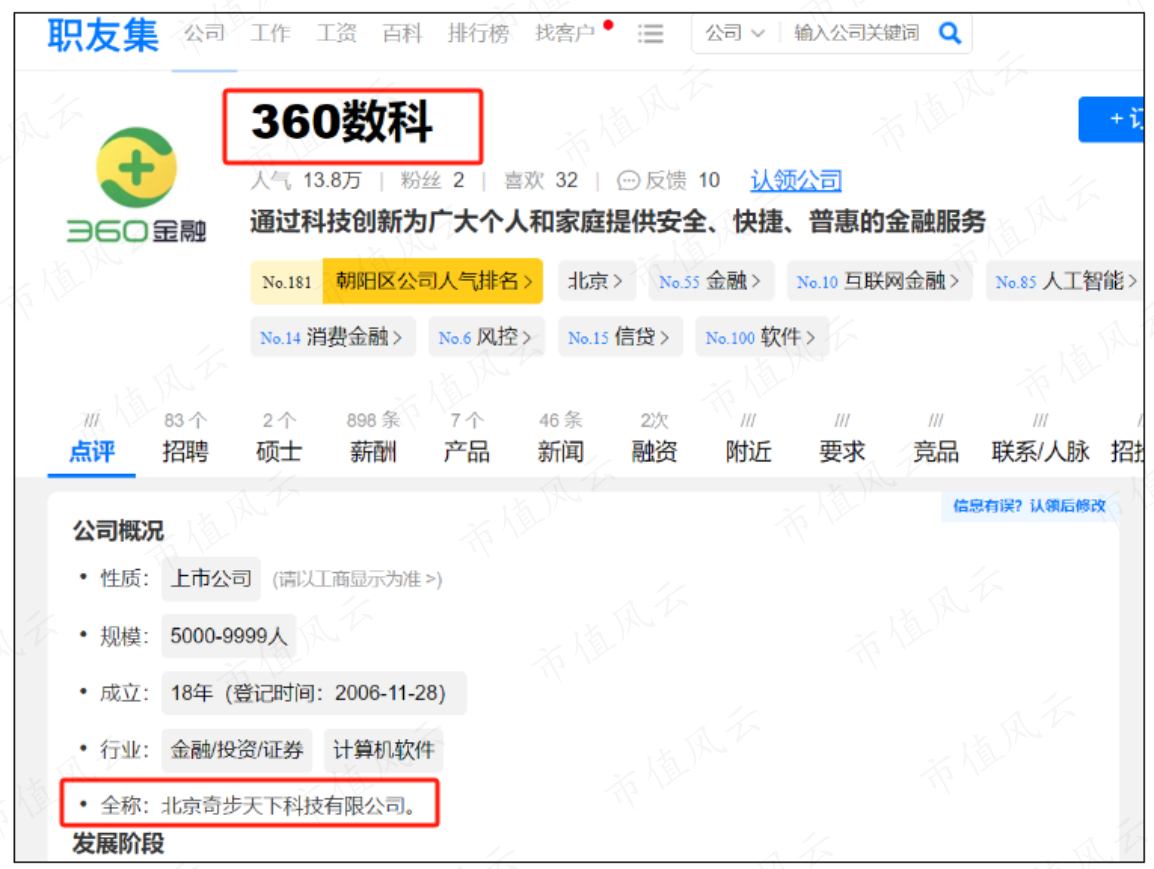
Task: Open the No.14 消费金融 ranking tag
Action: tap(333, 337)
